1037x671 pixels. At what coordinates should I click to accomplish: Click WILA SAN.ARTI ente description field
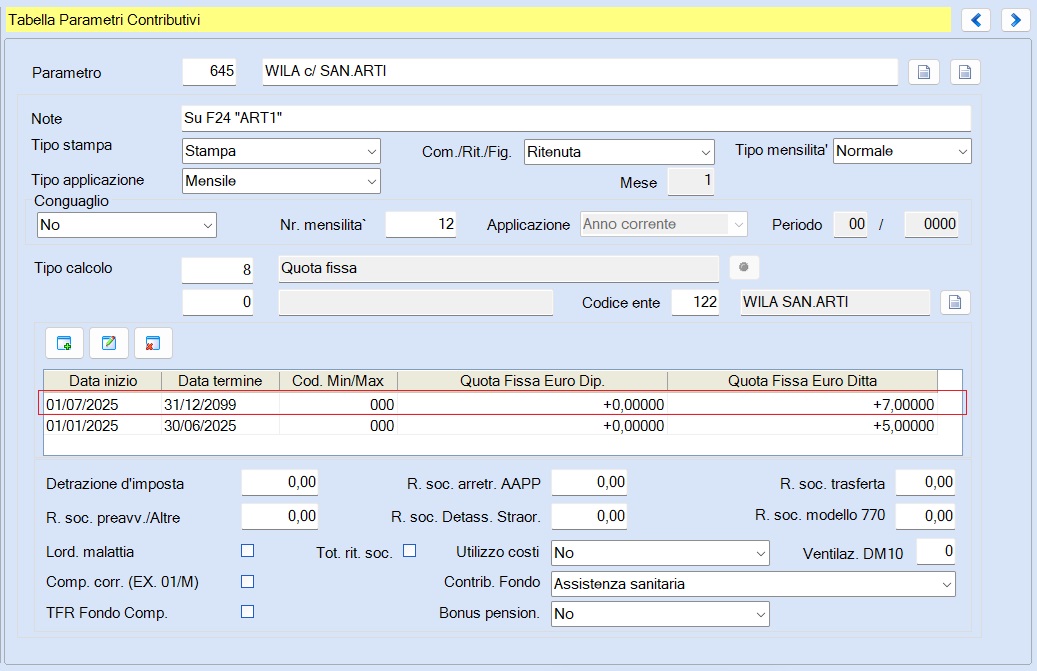(835, 302)
